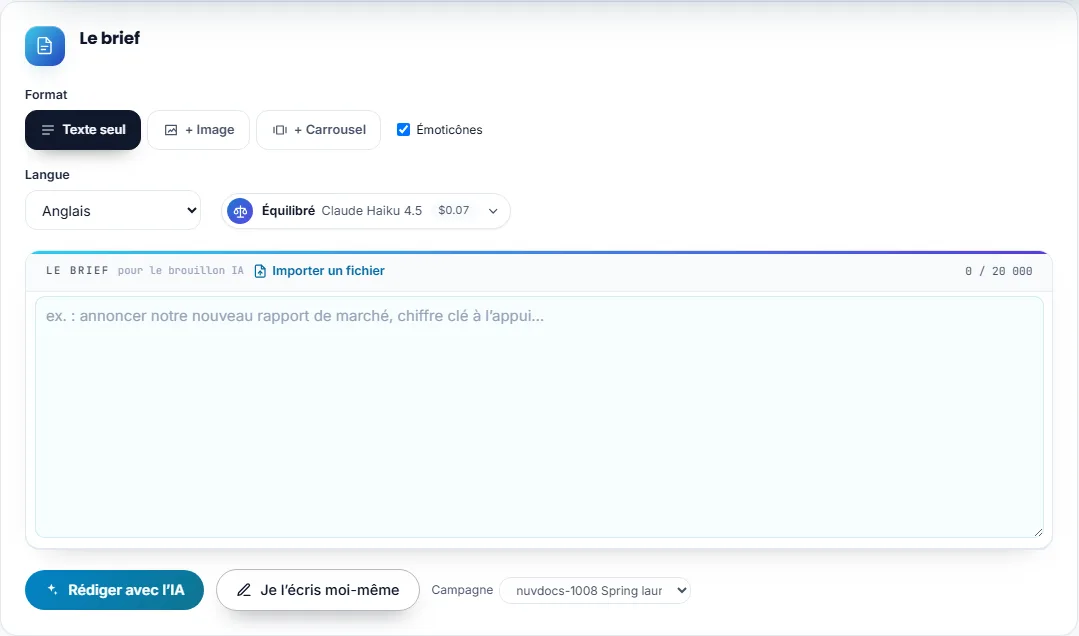The width and height of the screenshot is (1079, 636).
Task: Click the $0.07 cost label
Action: (x=453, y=211)
